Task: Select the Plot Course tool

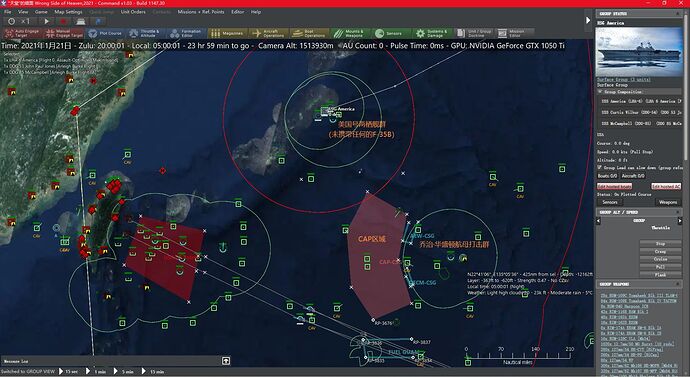Action: point(105,33)
